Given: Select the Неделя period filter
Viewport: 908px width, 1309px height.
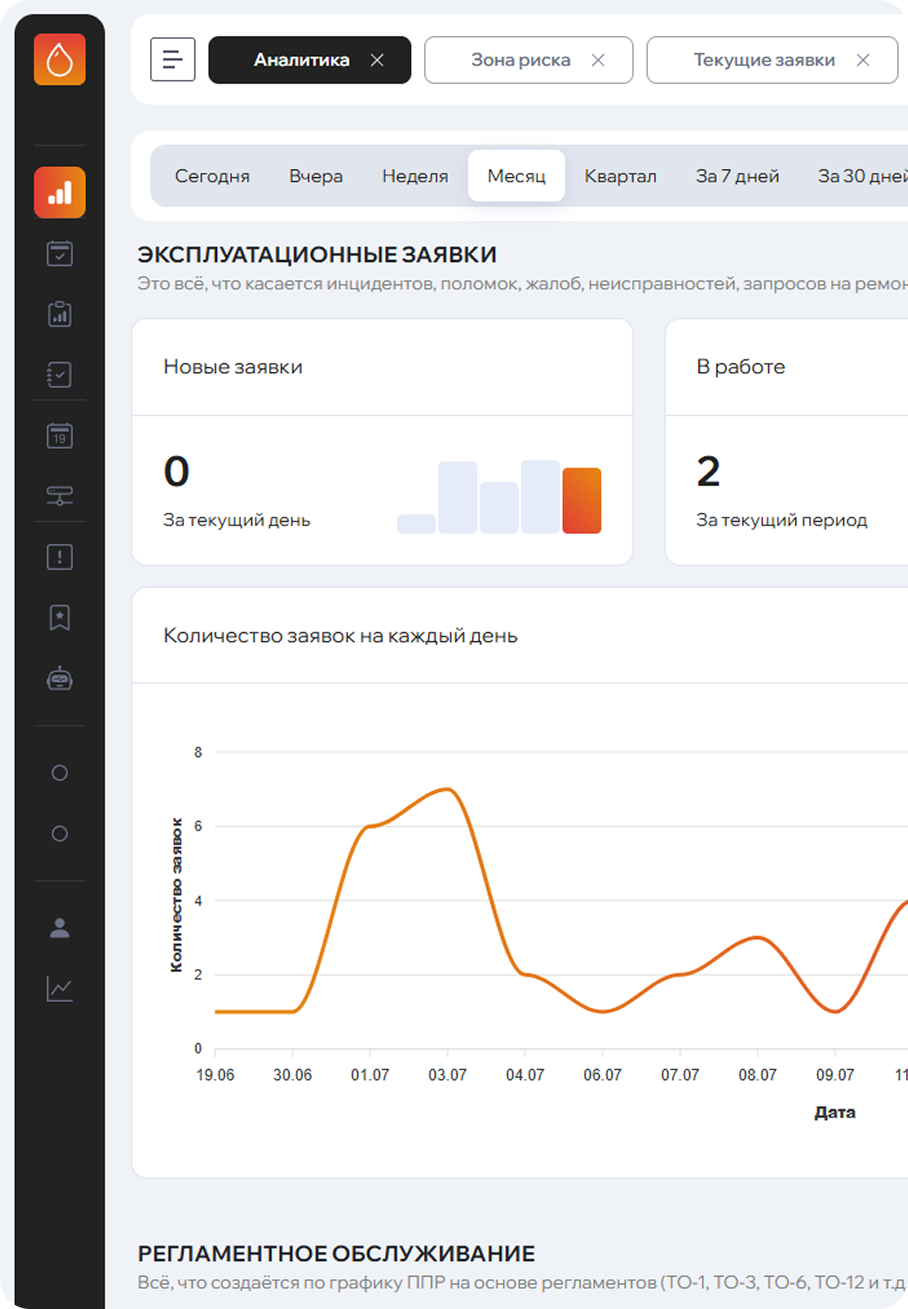Looking at the screenshot, I should point(415,176).
